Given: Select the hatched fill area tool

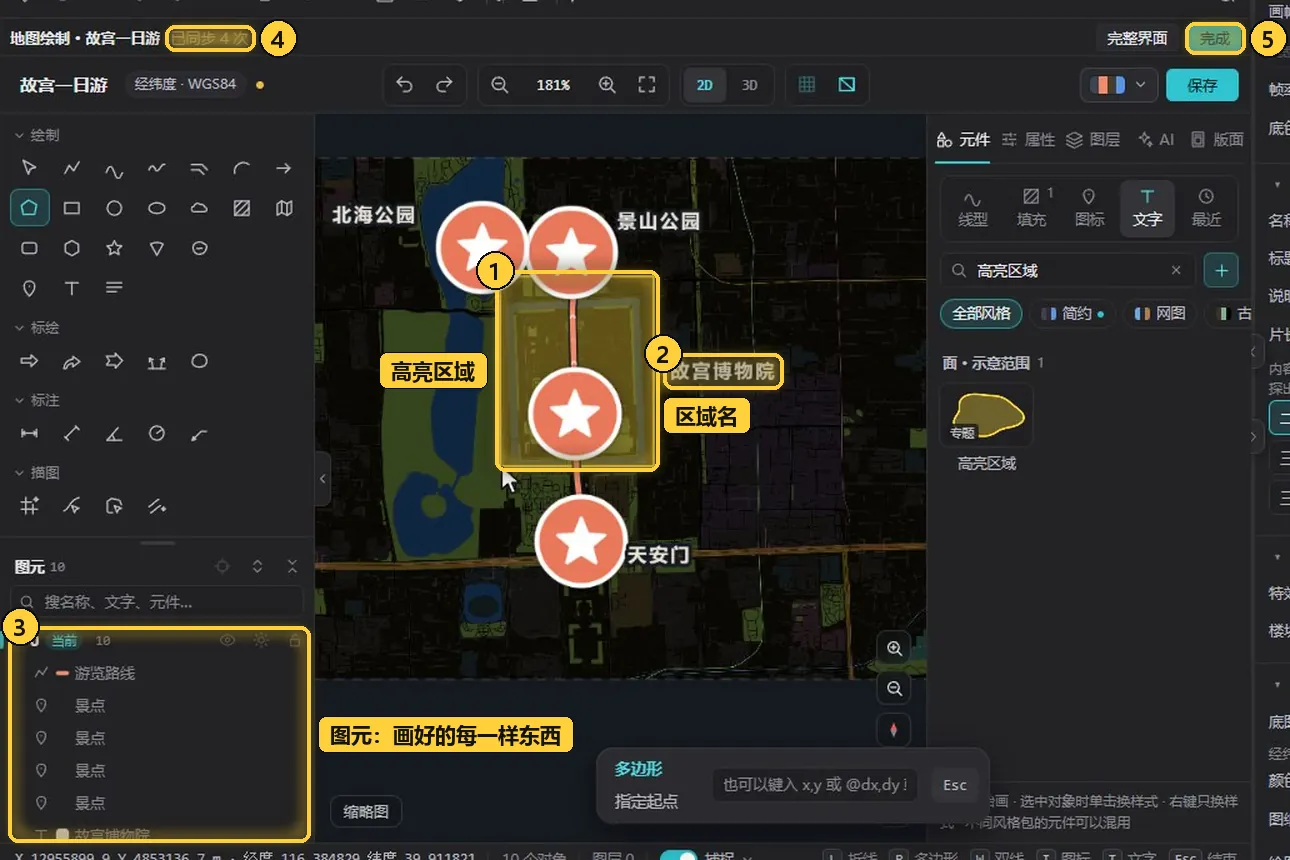Looking at the screenshot, I should tap(241, 208).
